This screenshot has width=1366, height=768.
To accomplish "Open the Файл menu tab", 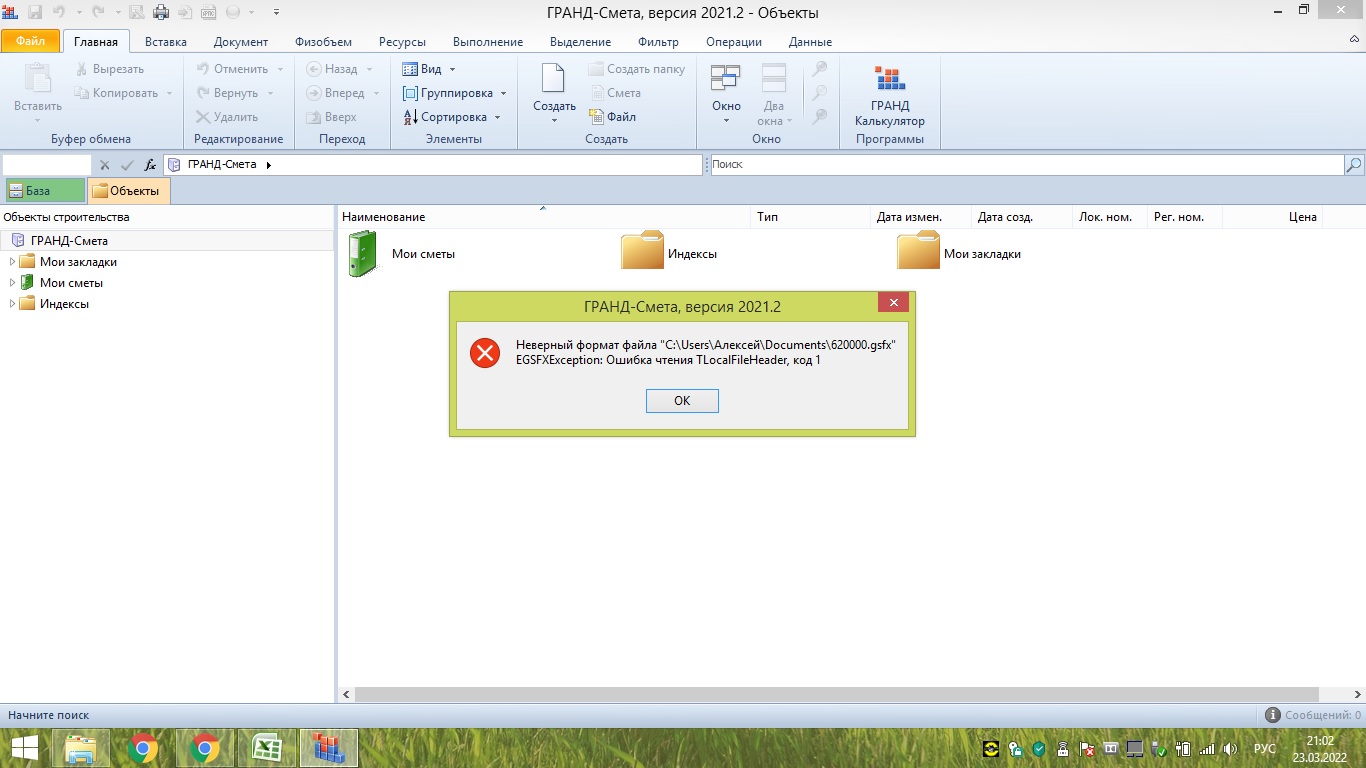I will coord(30,42).
